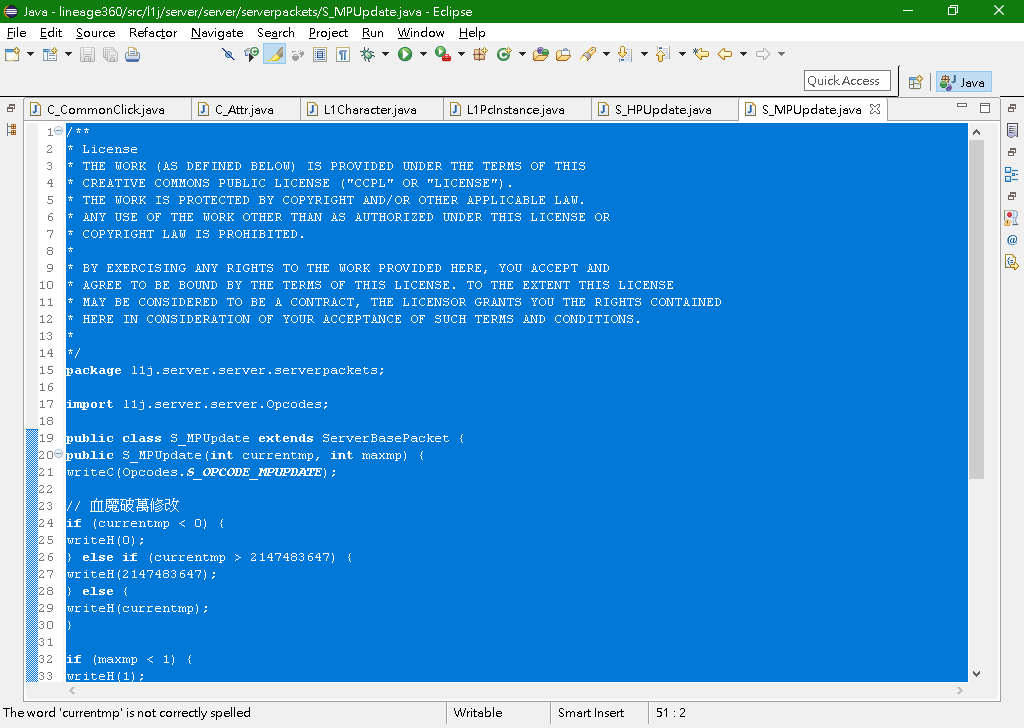Screen dimensions: 1024x728
Task: Open the Project menu
Action: (x=328, y=33)
